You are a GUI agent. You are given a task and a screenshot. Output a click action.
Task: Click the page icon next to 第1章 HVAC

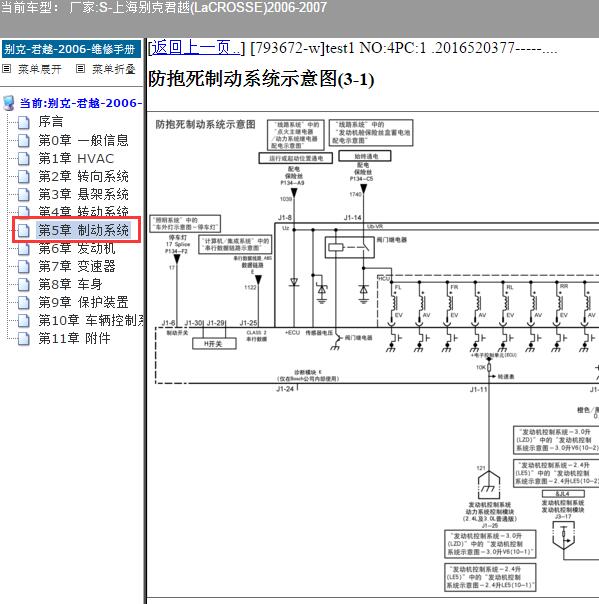(24, 159)
